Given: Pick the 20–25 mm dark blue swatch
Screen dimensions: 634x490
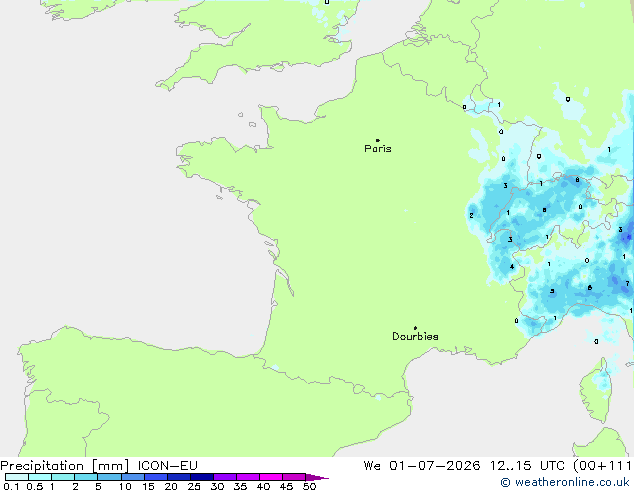Looking at the screenshot, I should (x=179, y=477).
